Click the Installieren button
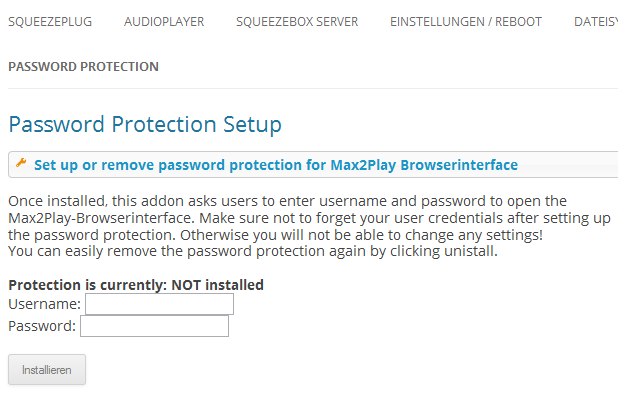The height and width of the screenshot is (394, 618). point(47,370)
